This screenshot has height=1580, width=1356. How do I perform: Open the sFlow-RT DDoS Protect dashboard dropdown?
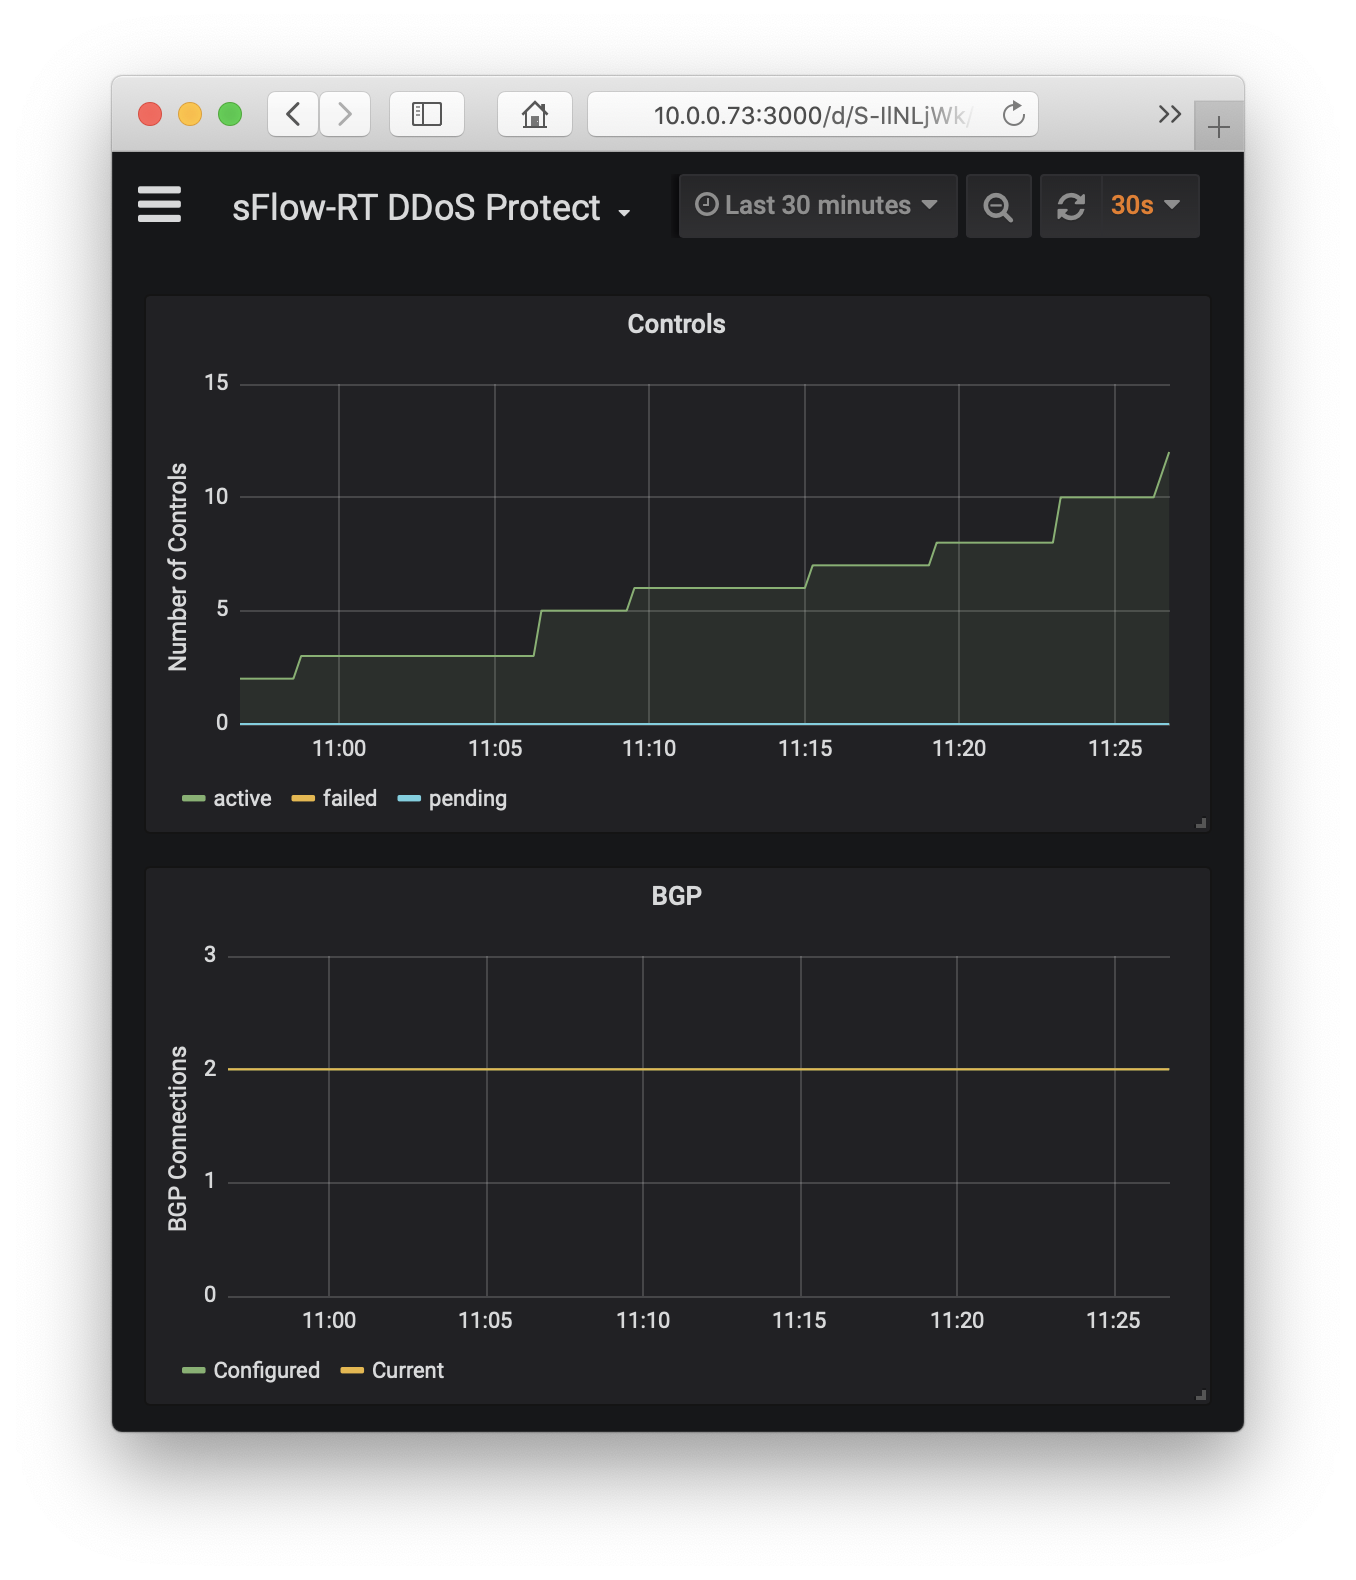tap(431, 208)
